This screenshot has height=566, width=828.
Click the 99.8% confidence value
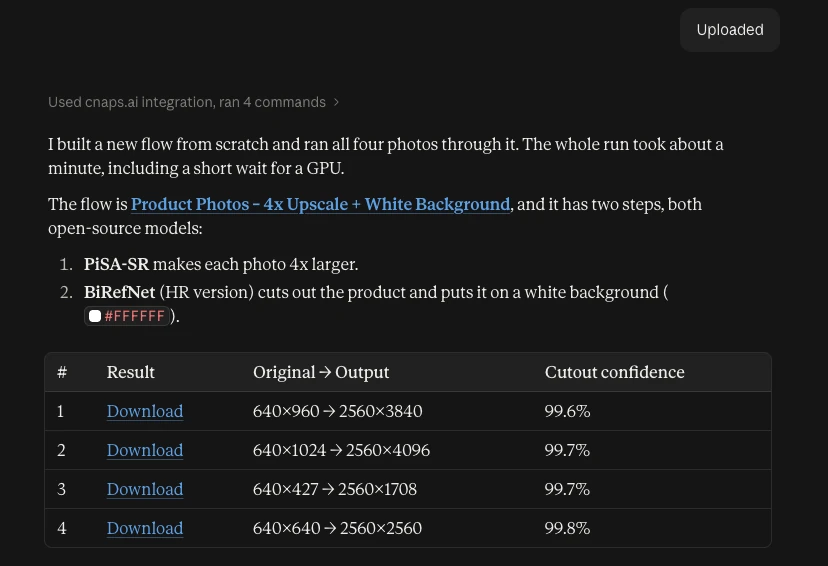567,529
